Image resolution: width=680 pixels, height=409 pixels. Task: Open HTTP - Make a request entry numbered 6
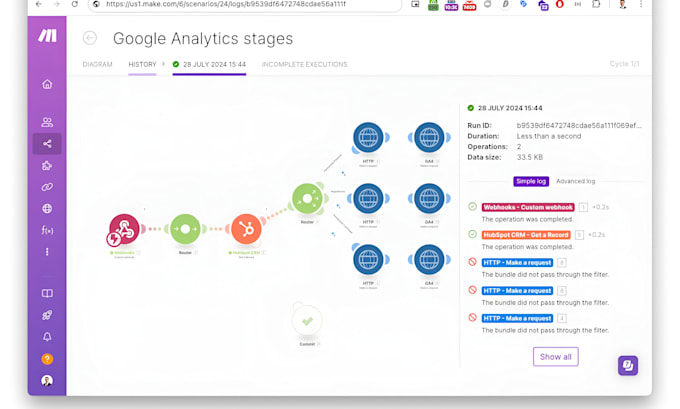coord(517,291)
